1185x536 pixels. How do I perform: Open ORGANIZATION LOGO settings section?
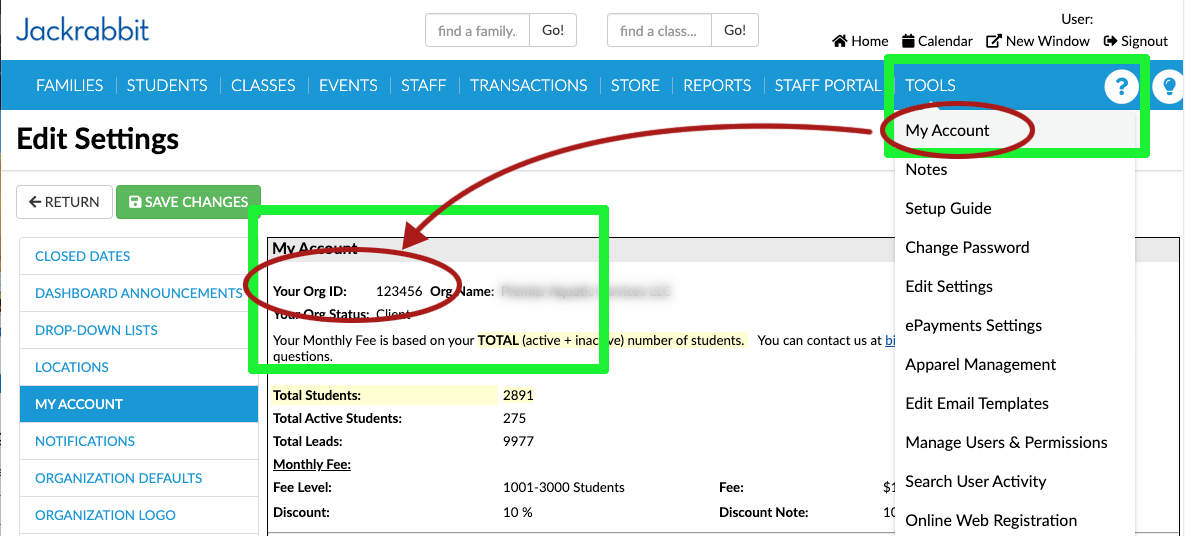139,516
